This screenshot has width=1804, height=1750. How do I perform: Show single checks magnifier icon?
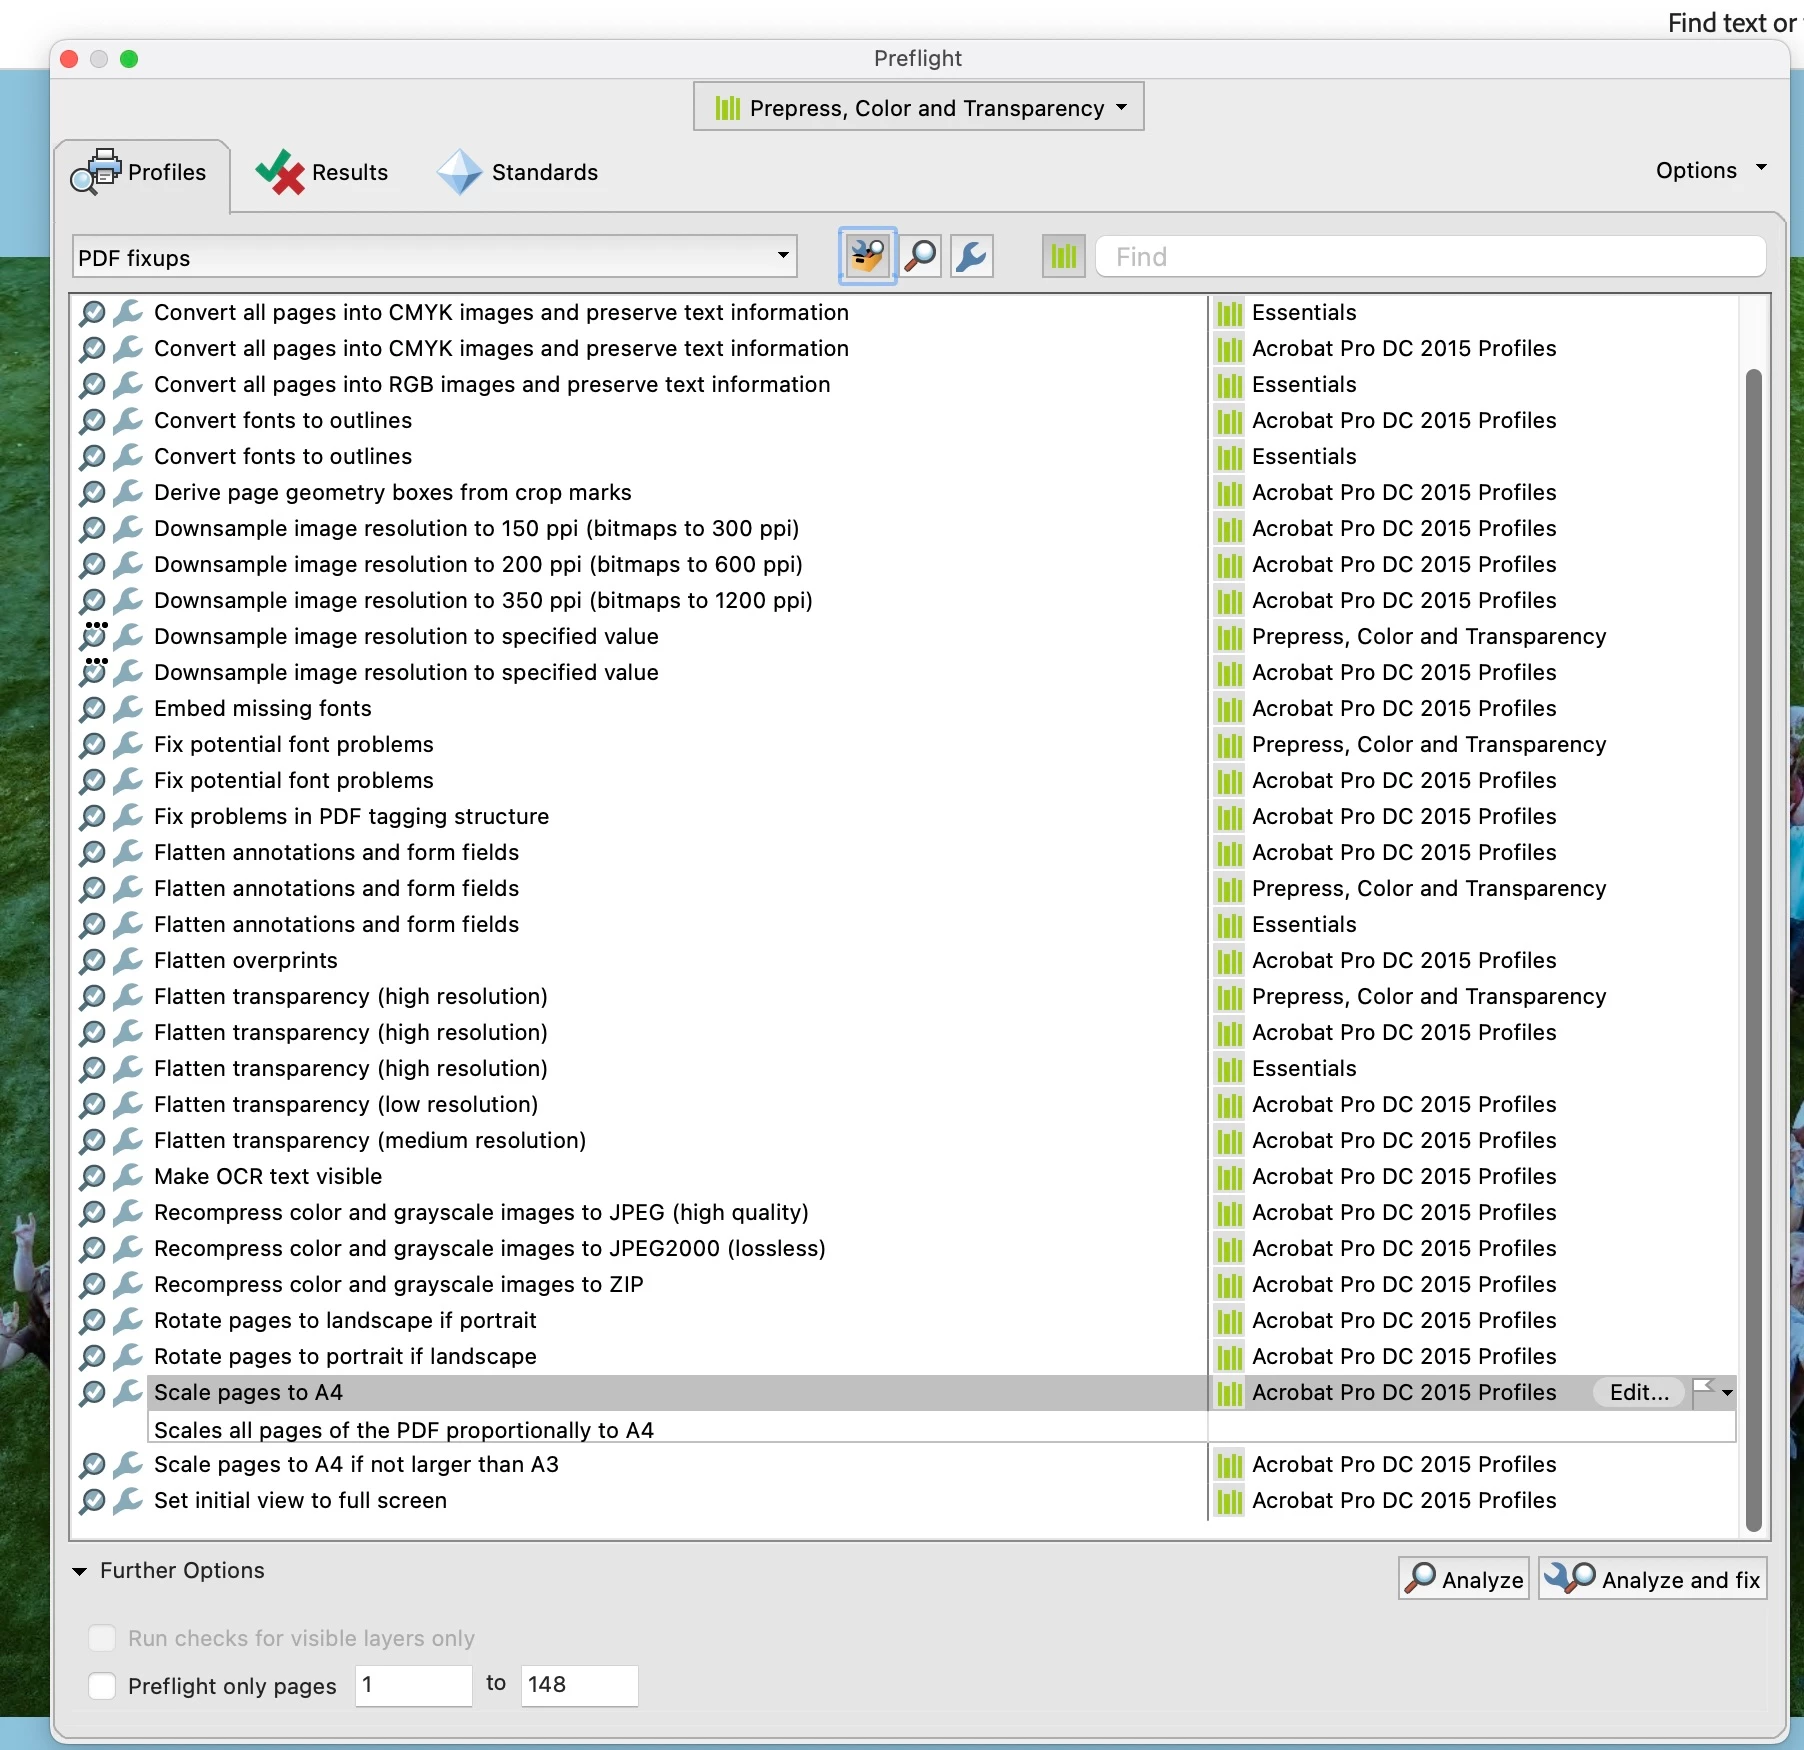[920, 257]
